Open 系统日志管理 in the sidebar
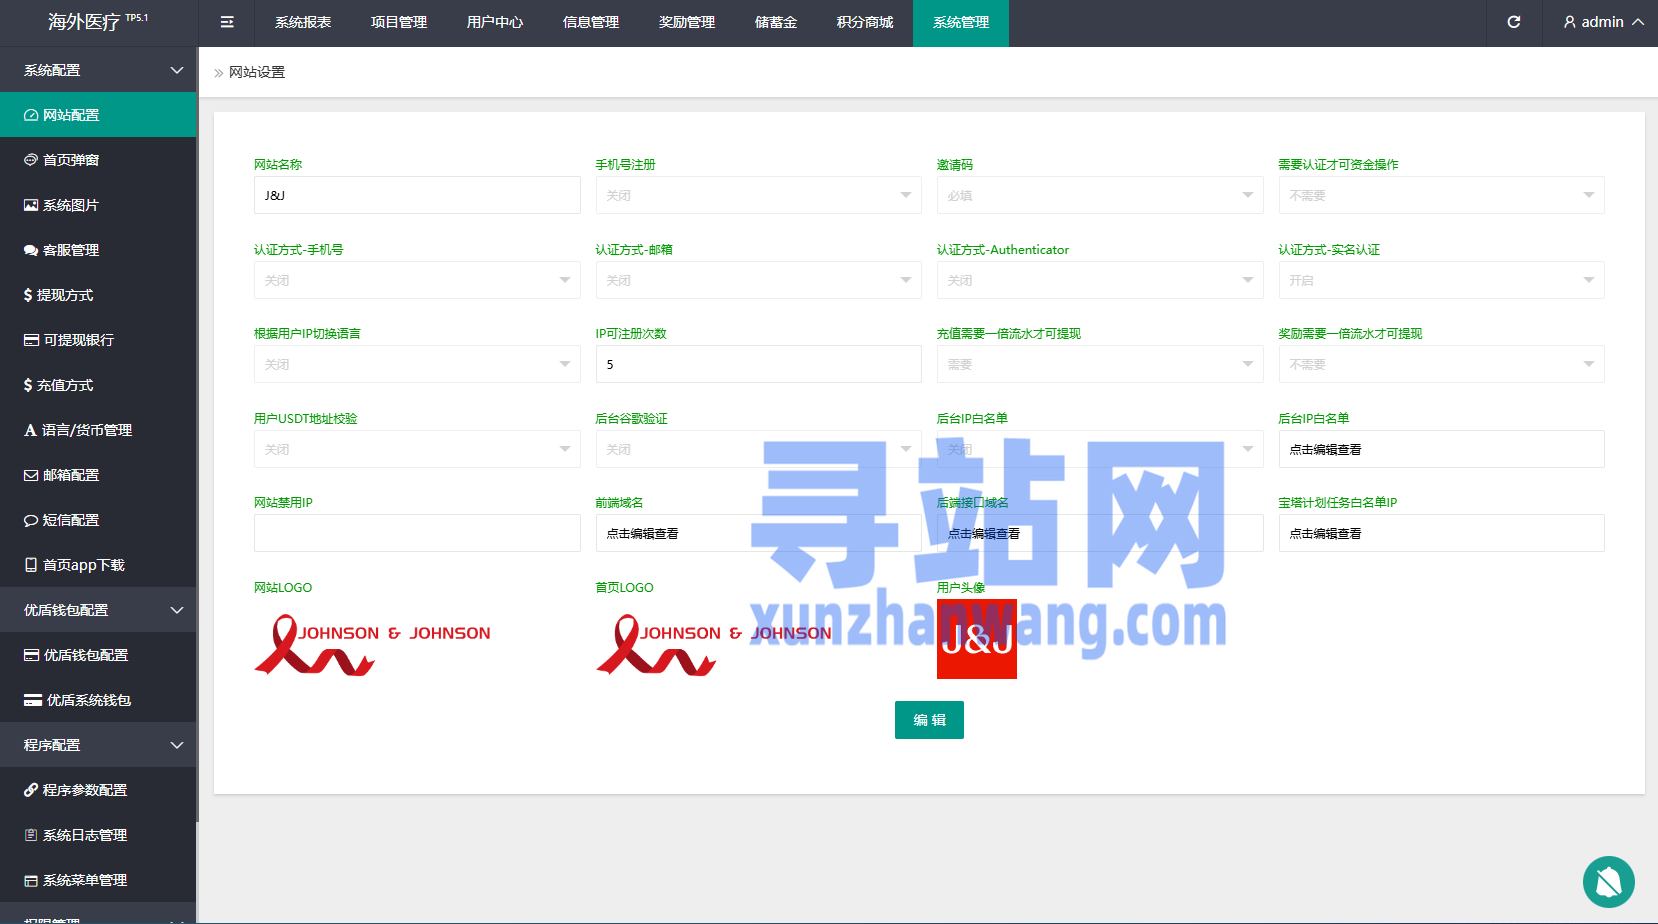 [98, 835]
